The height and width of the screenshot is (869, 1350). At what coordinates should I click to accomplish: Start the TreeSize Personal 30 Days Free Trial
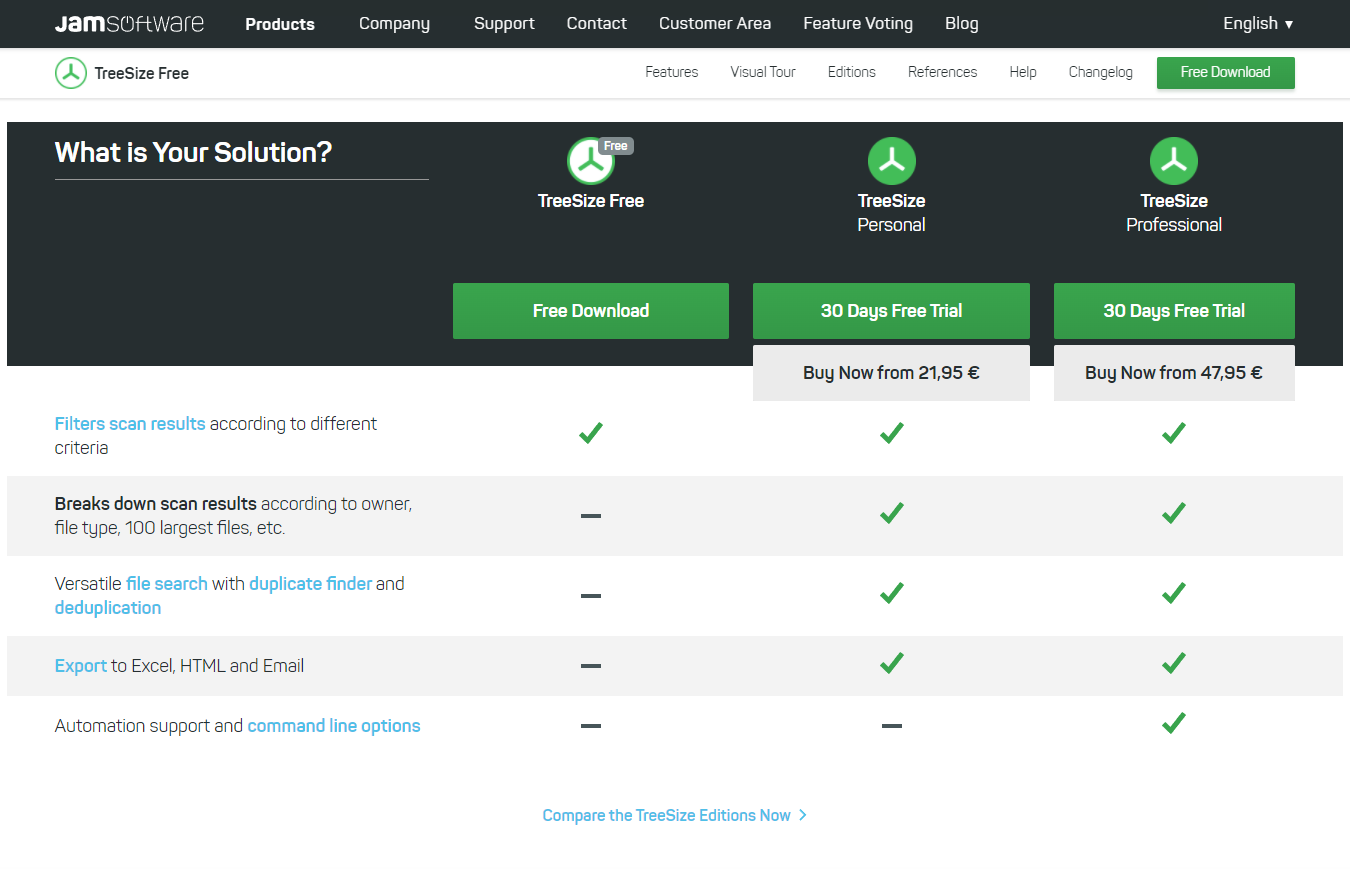coord(891,311)
